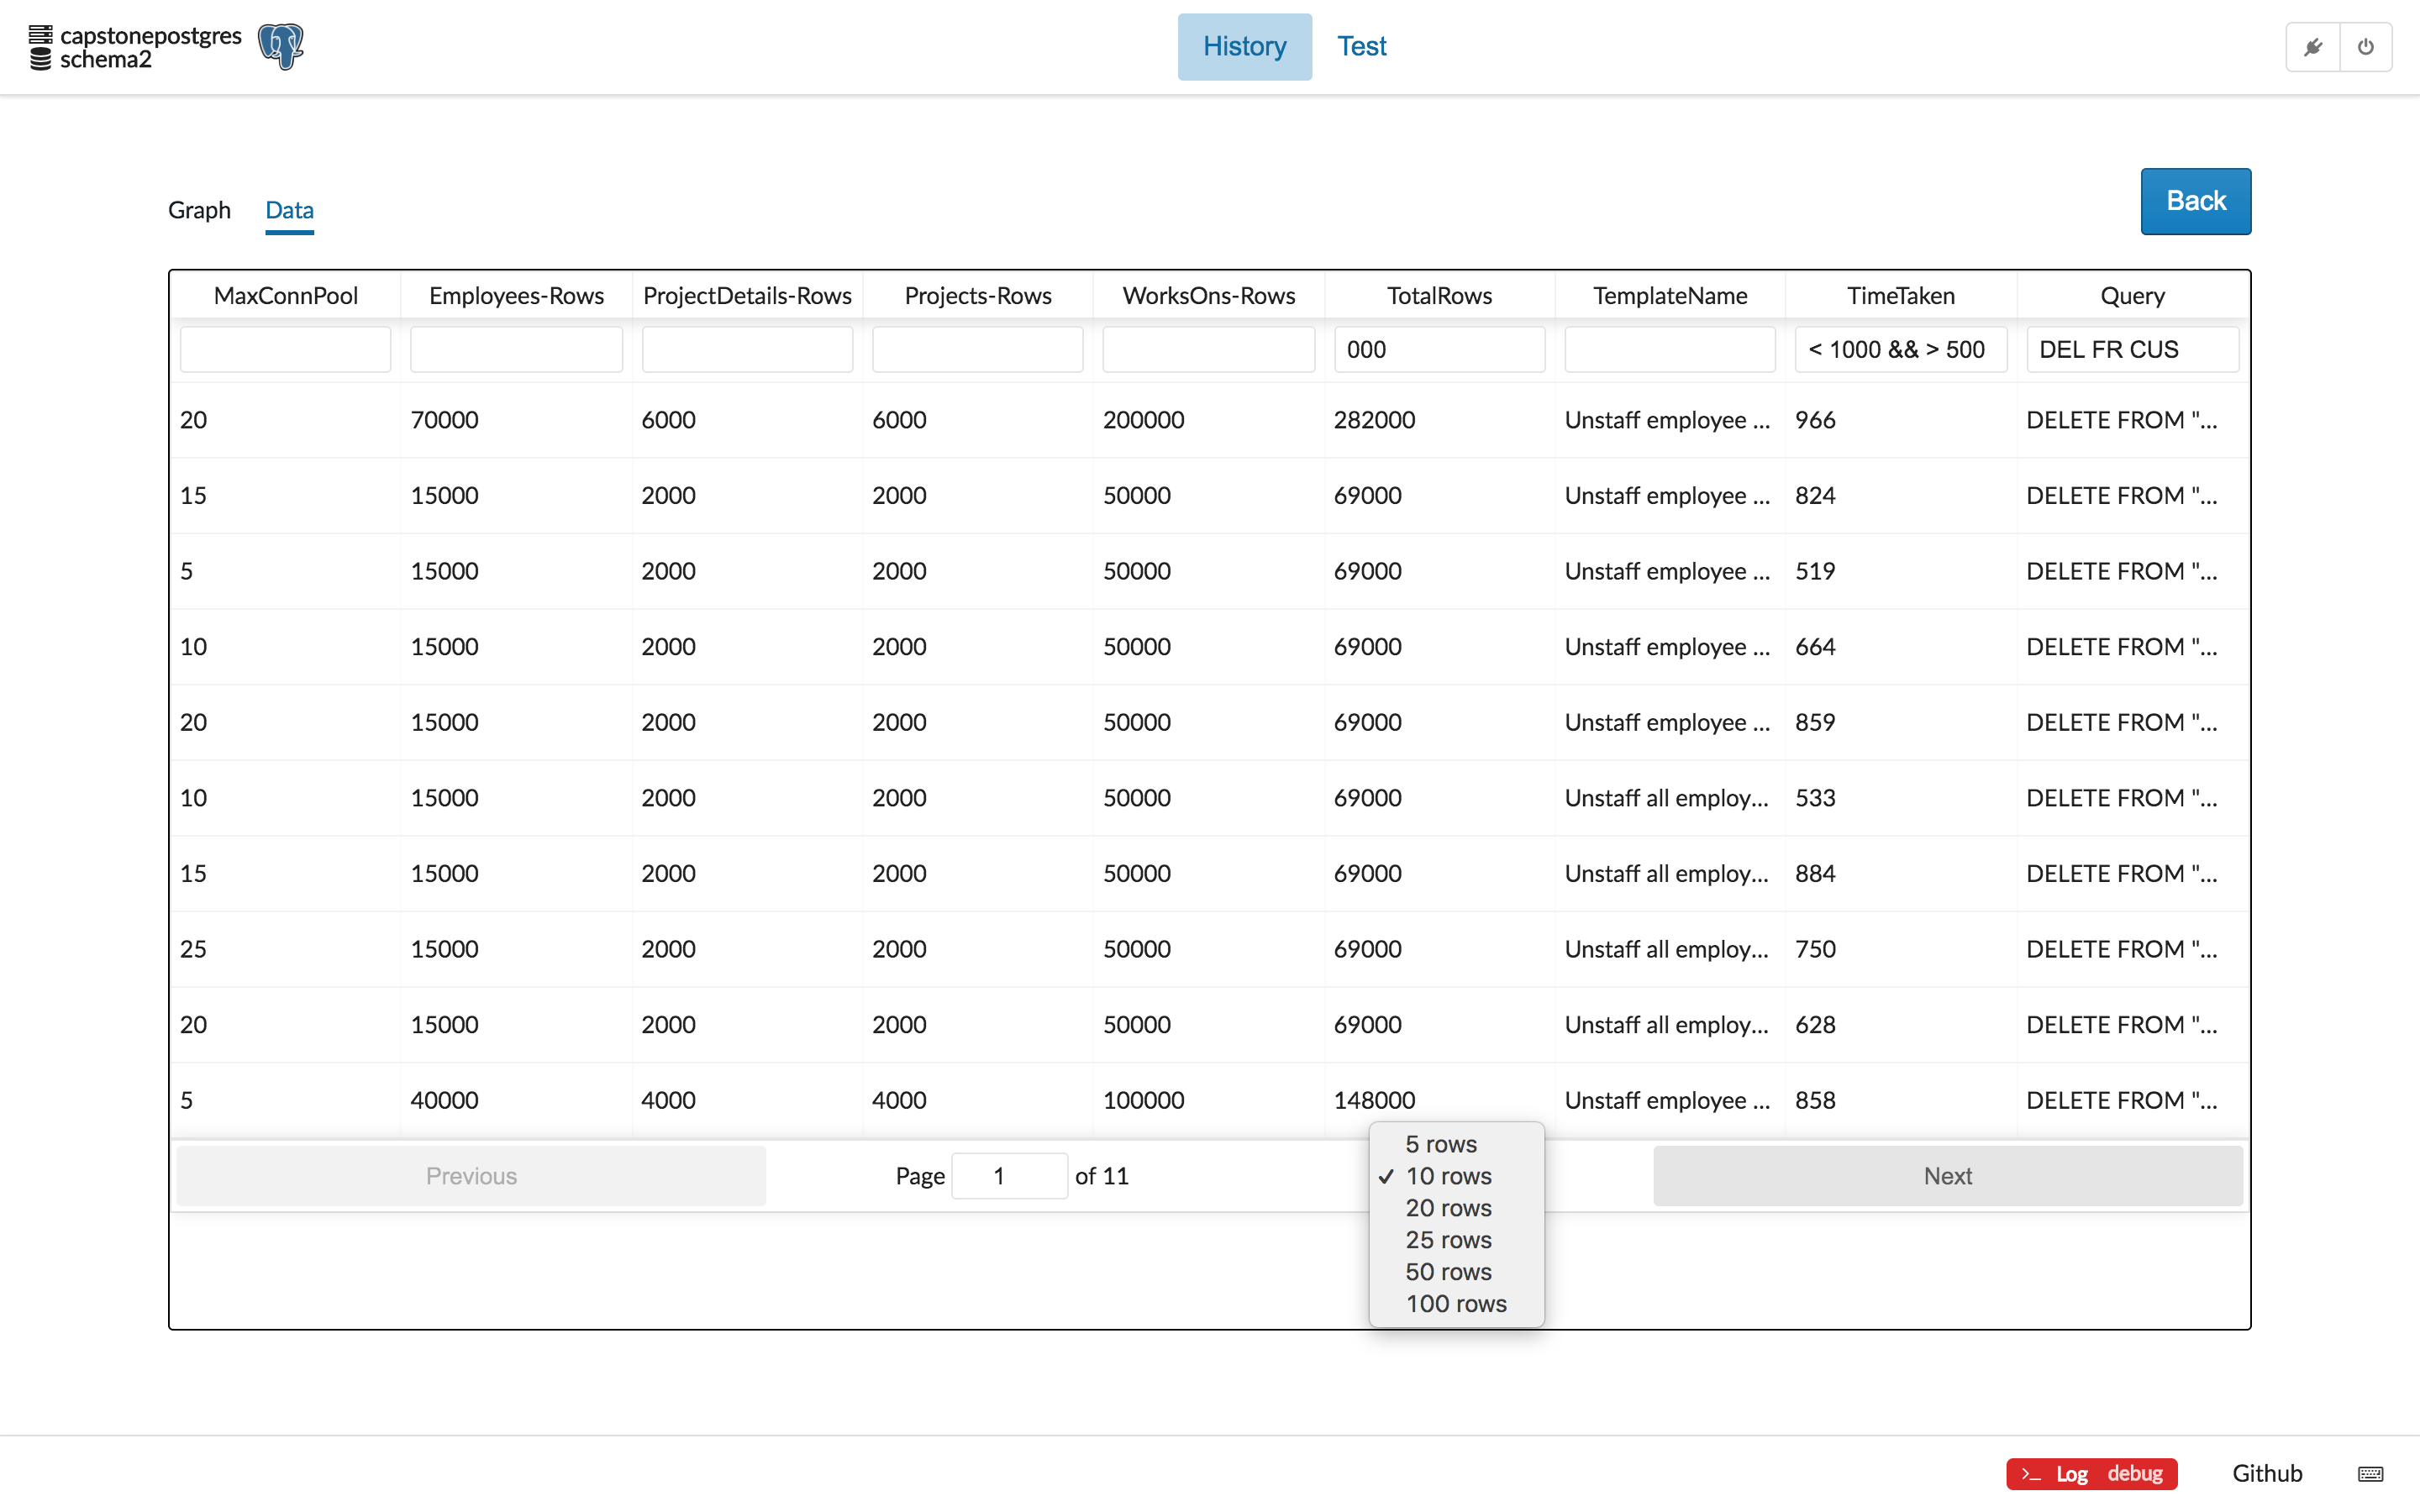Switch to the Graph tab

199,210
